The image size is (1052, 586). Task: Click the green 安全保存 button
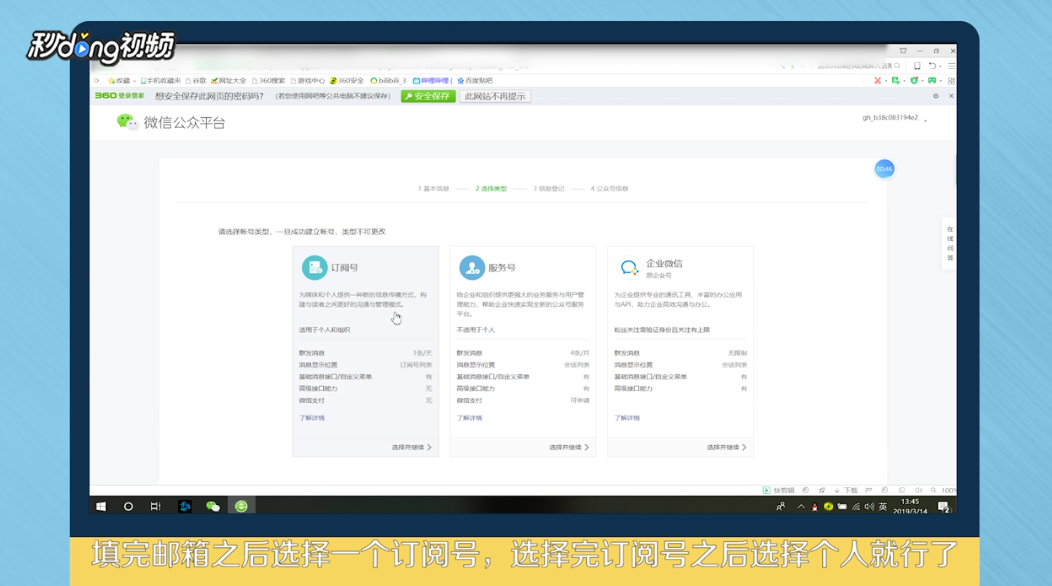(428, 96)
